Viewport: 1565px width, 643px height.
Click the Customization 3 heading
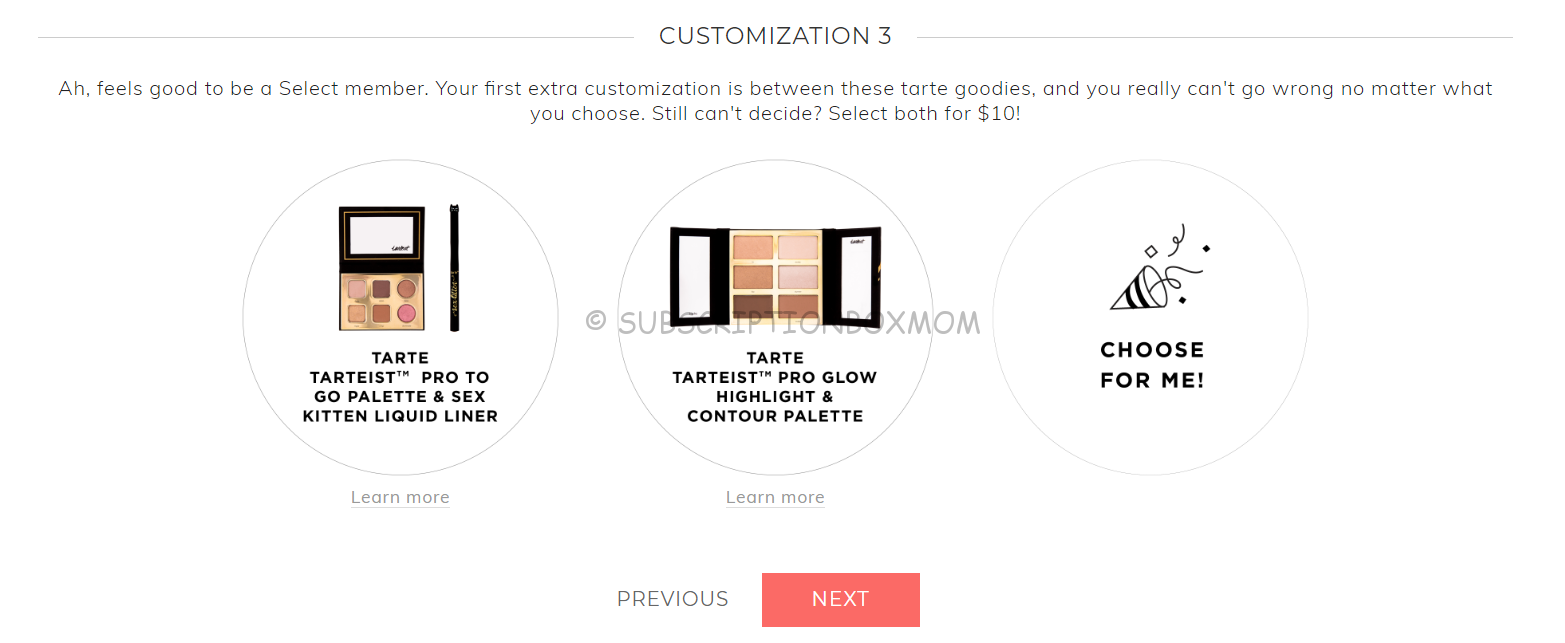(775, 36)
